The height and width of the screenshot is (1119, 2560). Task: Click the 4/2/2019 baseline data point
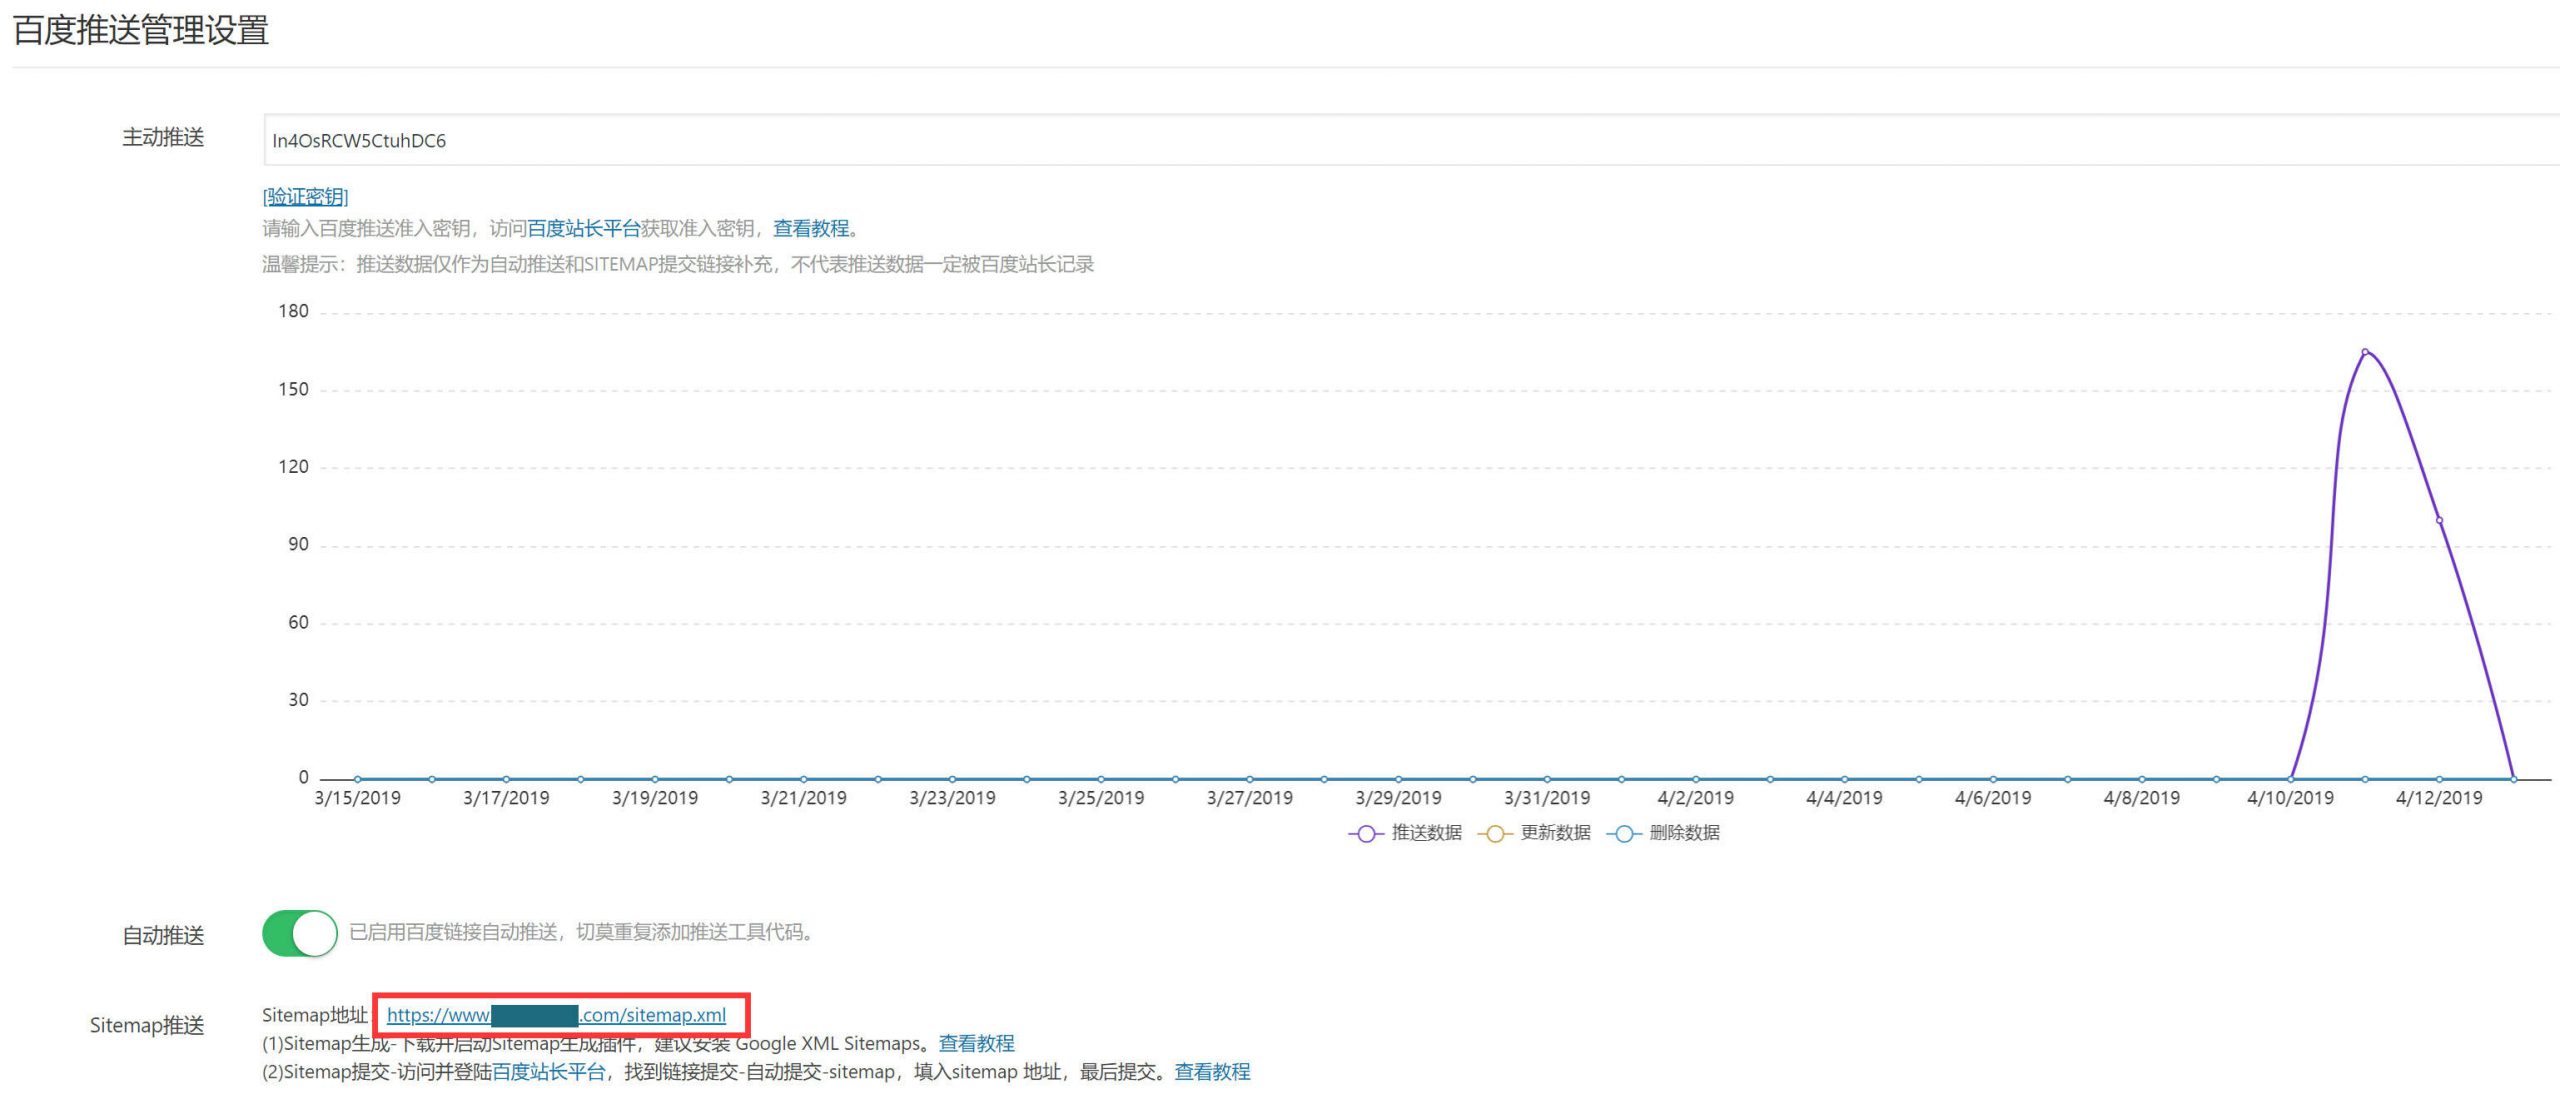tap(1696, 779)
